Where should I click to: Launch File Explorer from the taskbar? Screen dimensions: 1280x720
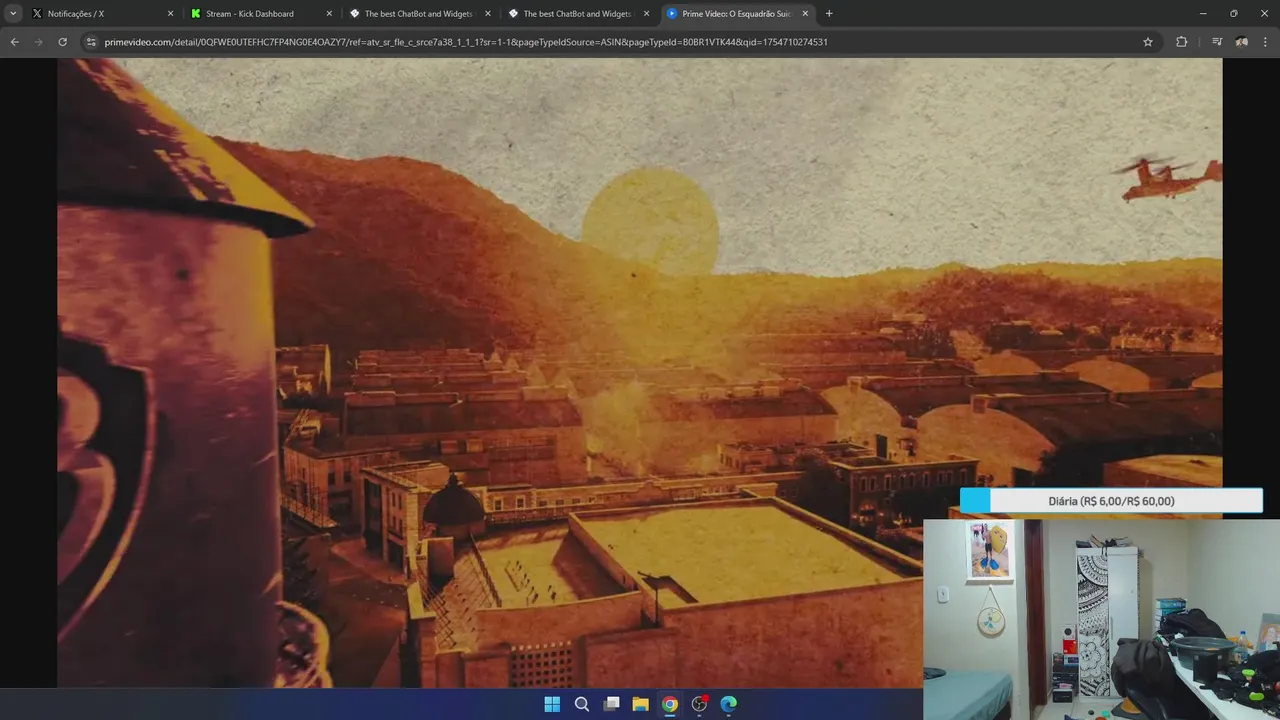[x=641, y=704]
